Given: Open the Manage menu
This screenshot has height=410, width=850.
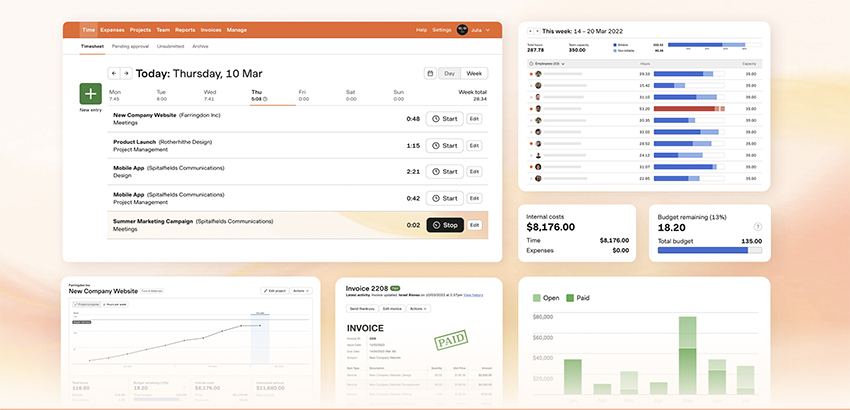Looking at the screenshot, I should [x=237, y=30].
